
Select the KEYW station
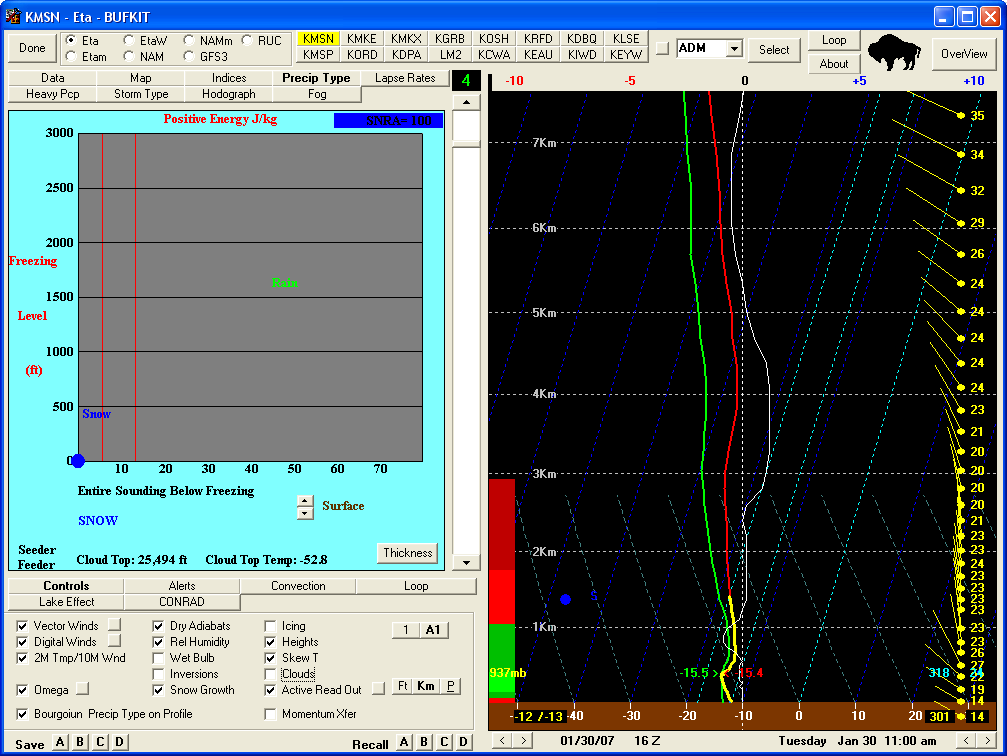pyautogui.click(x=626, y=55)
